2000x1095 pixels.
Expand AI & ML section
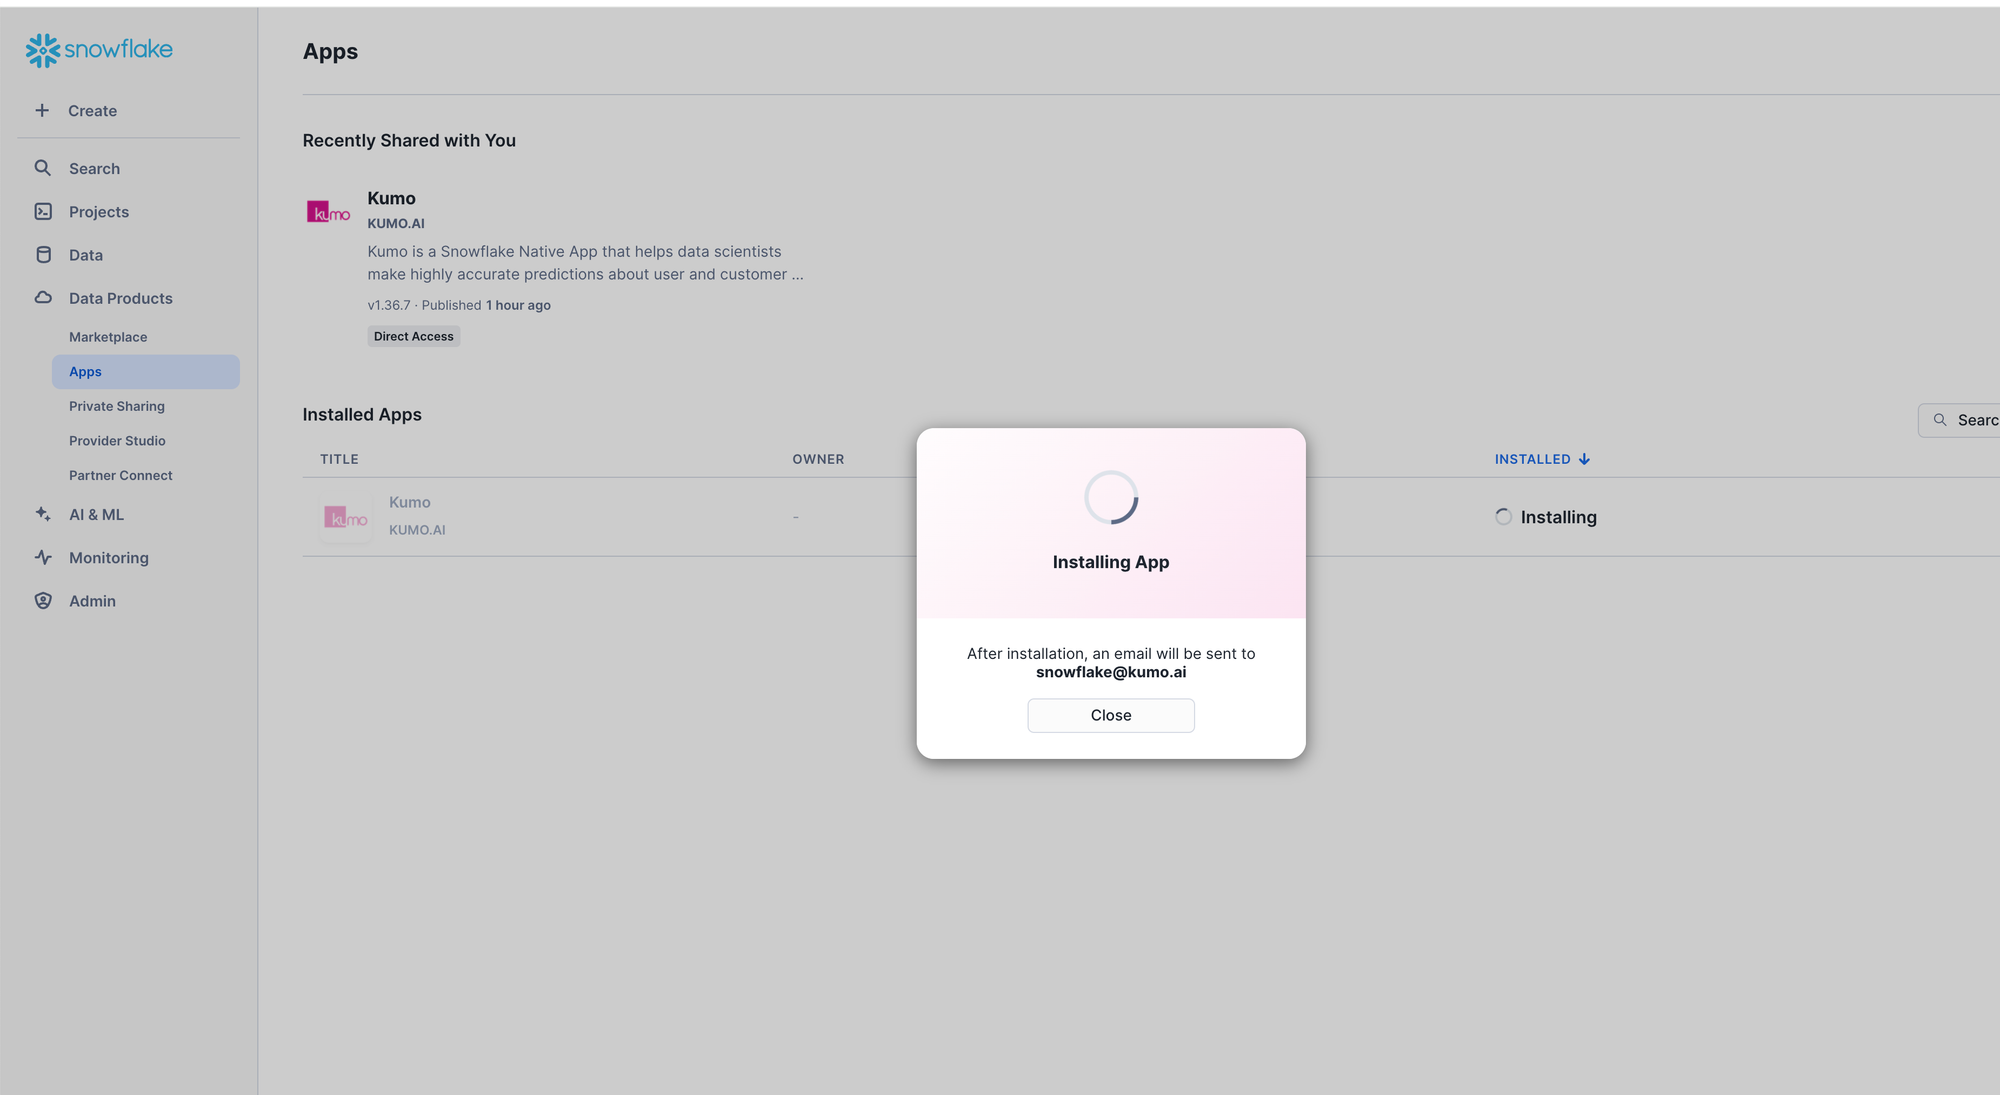[x=97, y=515]
